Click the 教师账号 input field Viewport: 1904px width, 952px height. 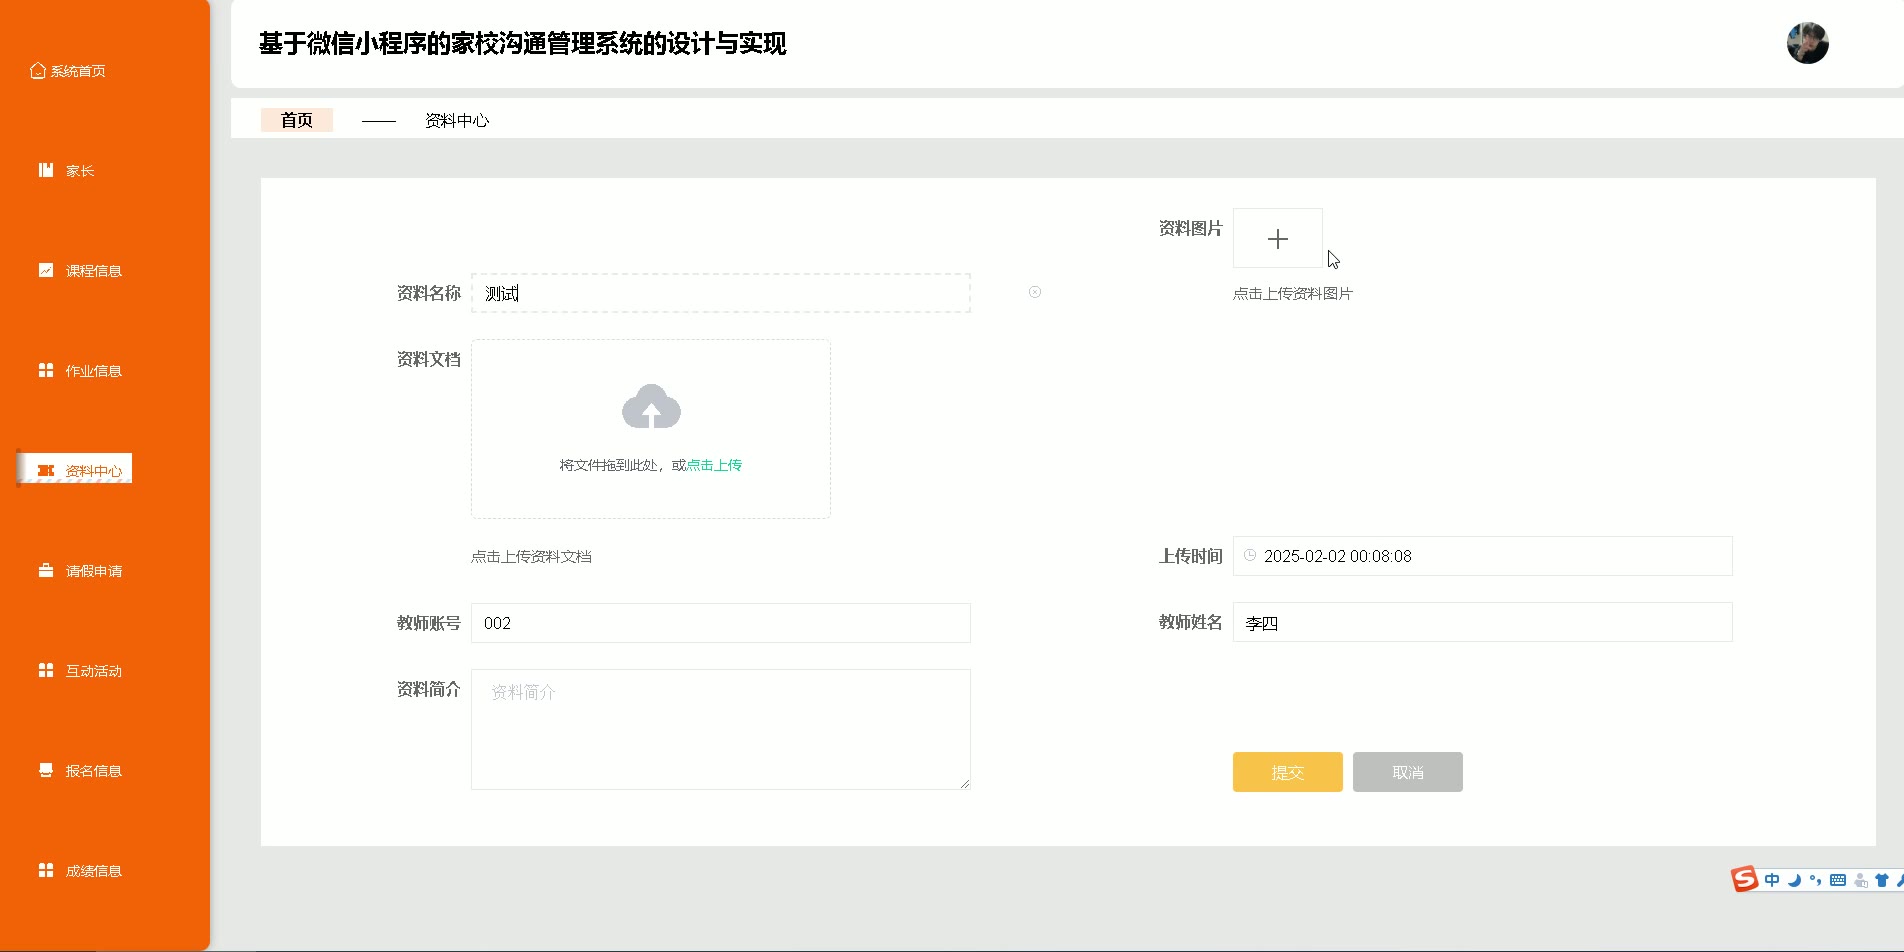click(x=720, y=623)
